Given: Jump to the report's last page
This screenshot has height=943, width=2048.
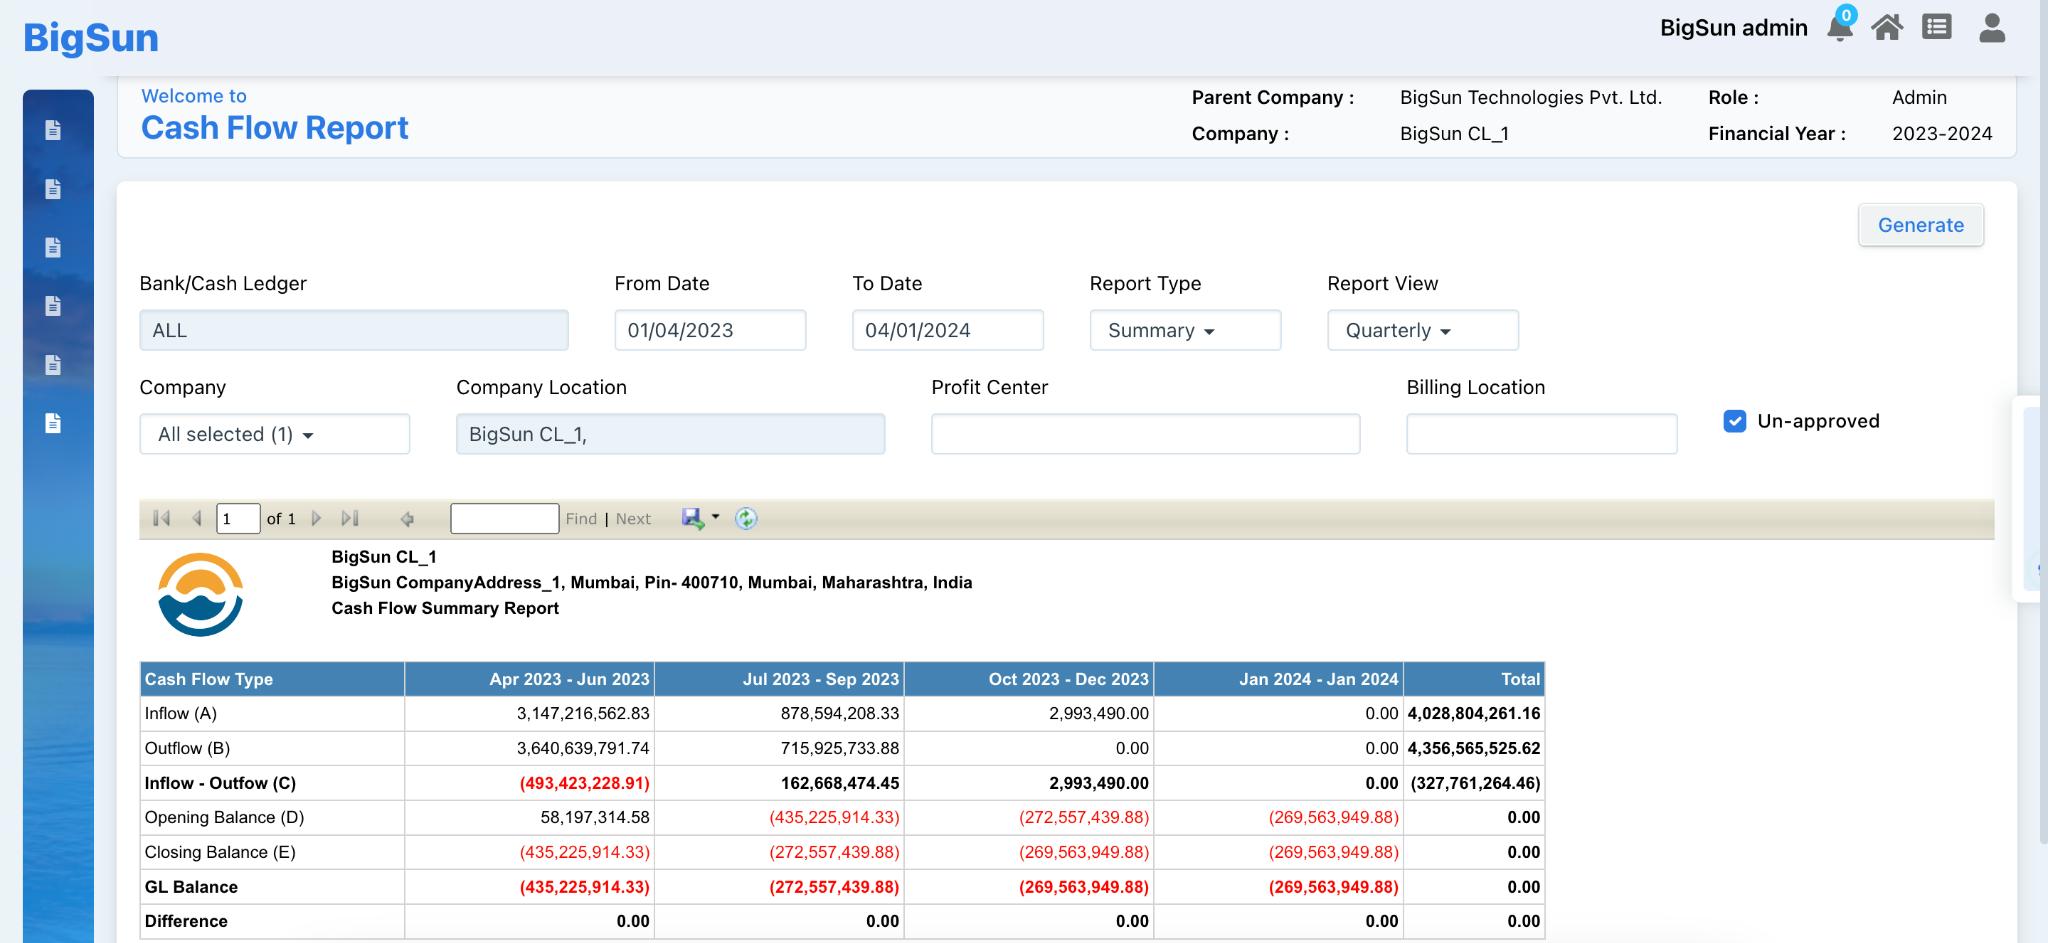Looking at the screenshot, I should point(349,518).
